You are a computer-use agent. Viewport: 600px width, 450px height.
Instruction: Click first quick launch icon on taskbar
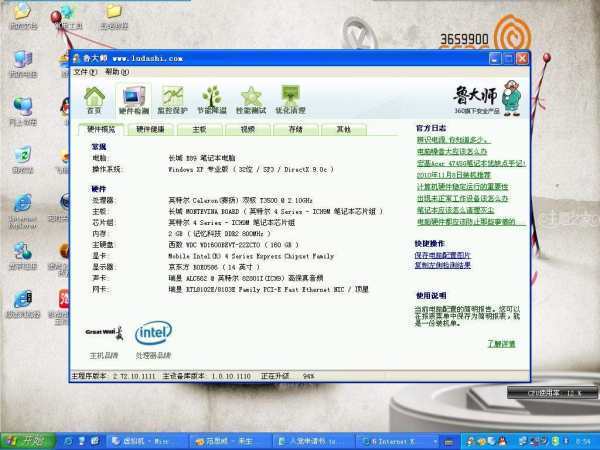coord(68,441)
